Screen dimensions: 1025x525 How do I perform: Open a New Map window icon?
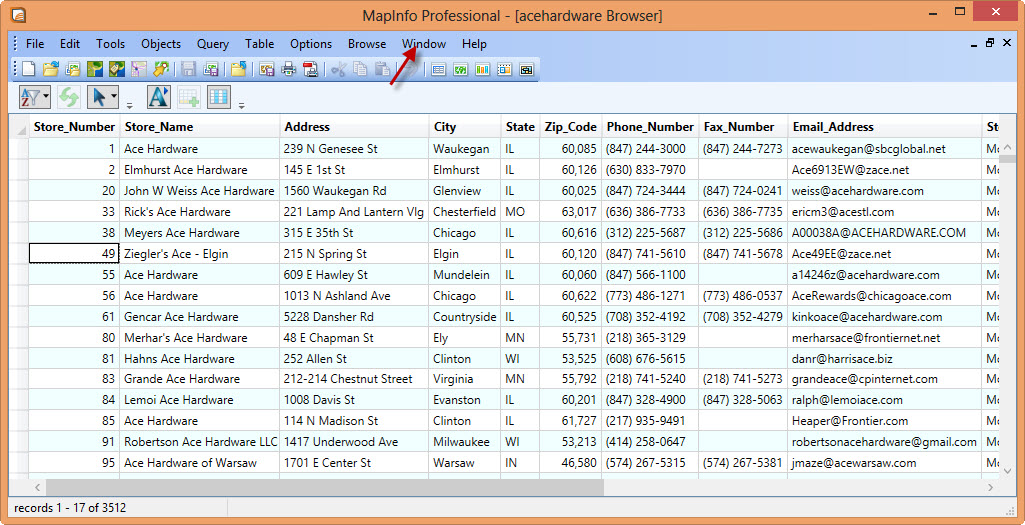[x=461, y=69]
